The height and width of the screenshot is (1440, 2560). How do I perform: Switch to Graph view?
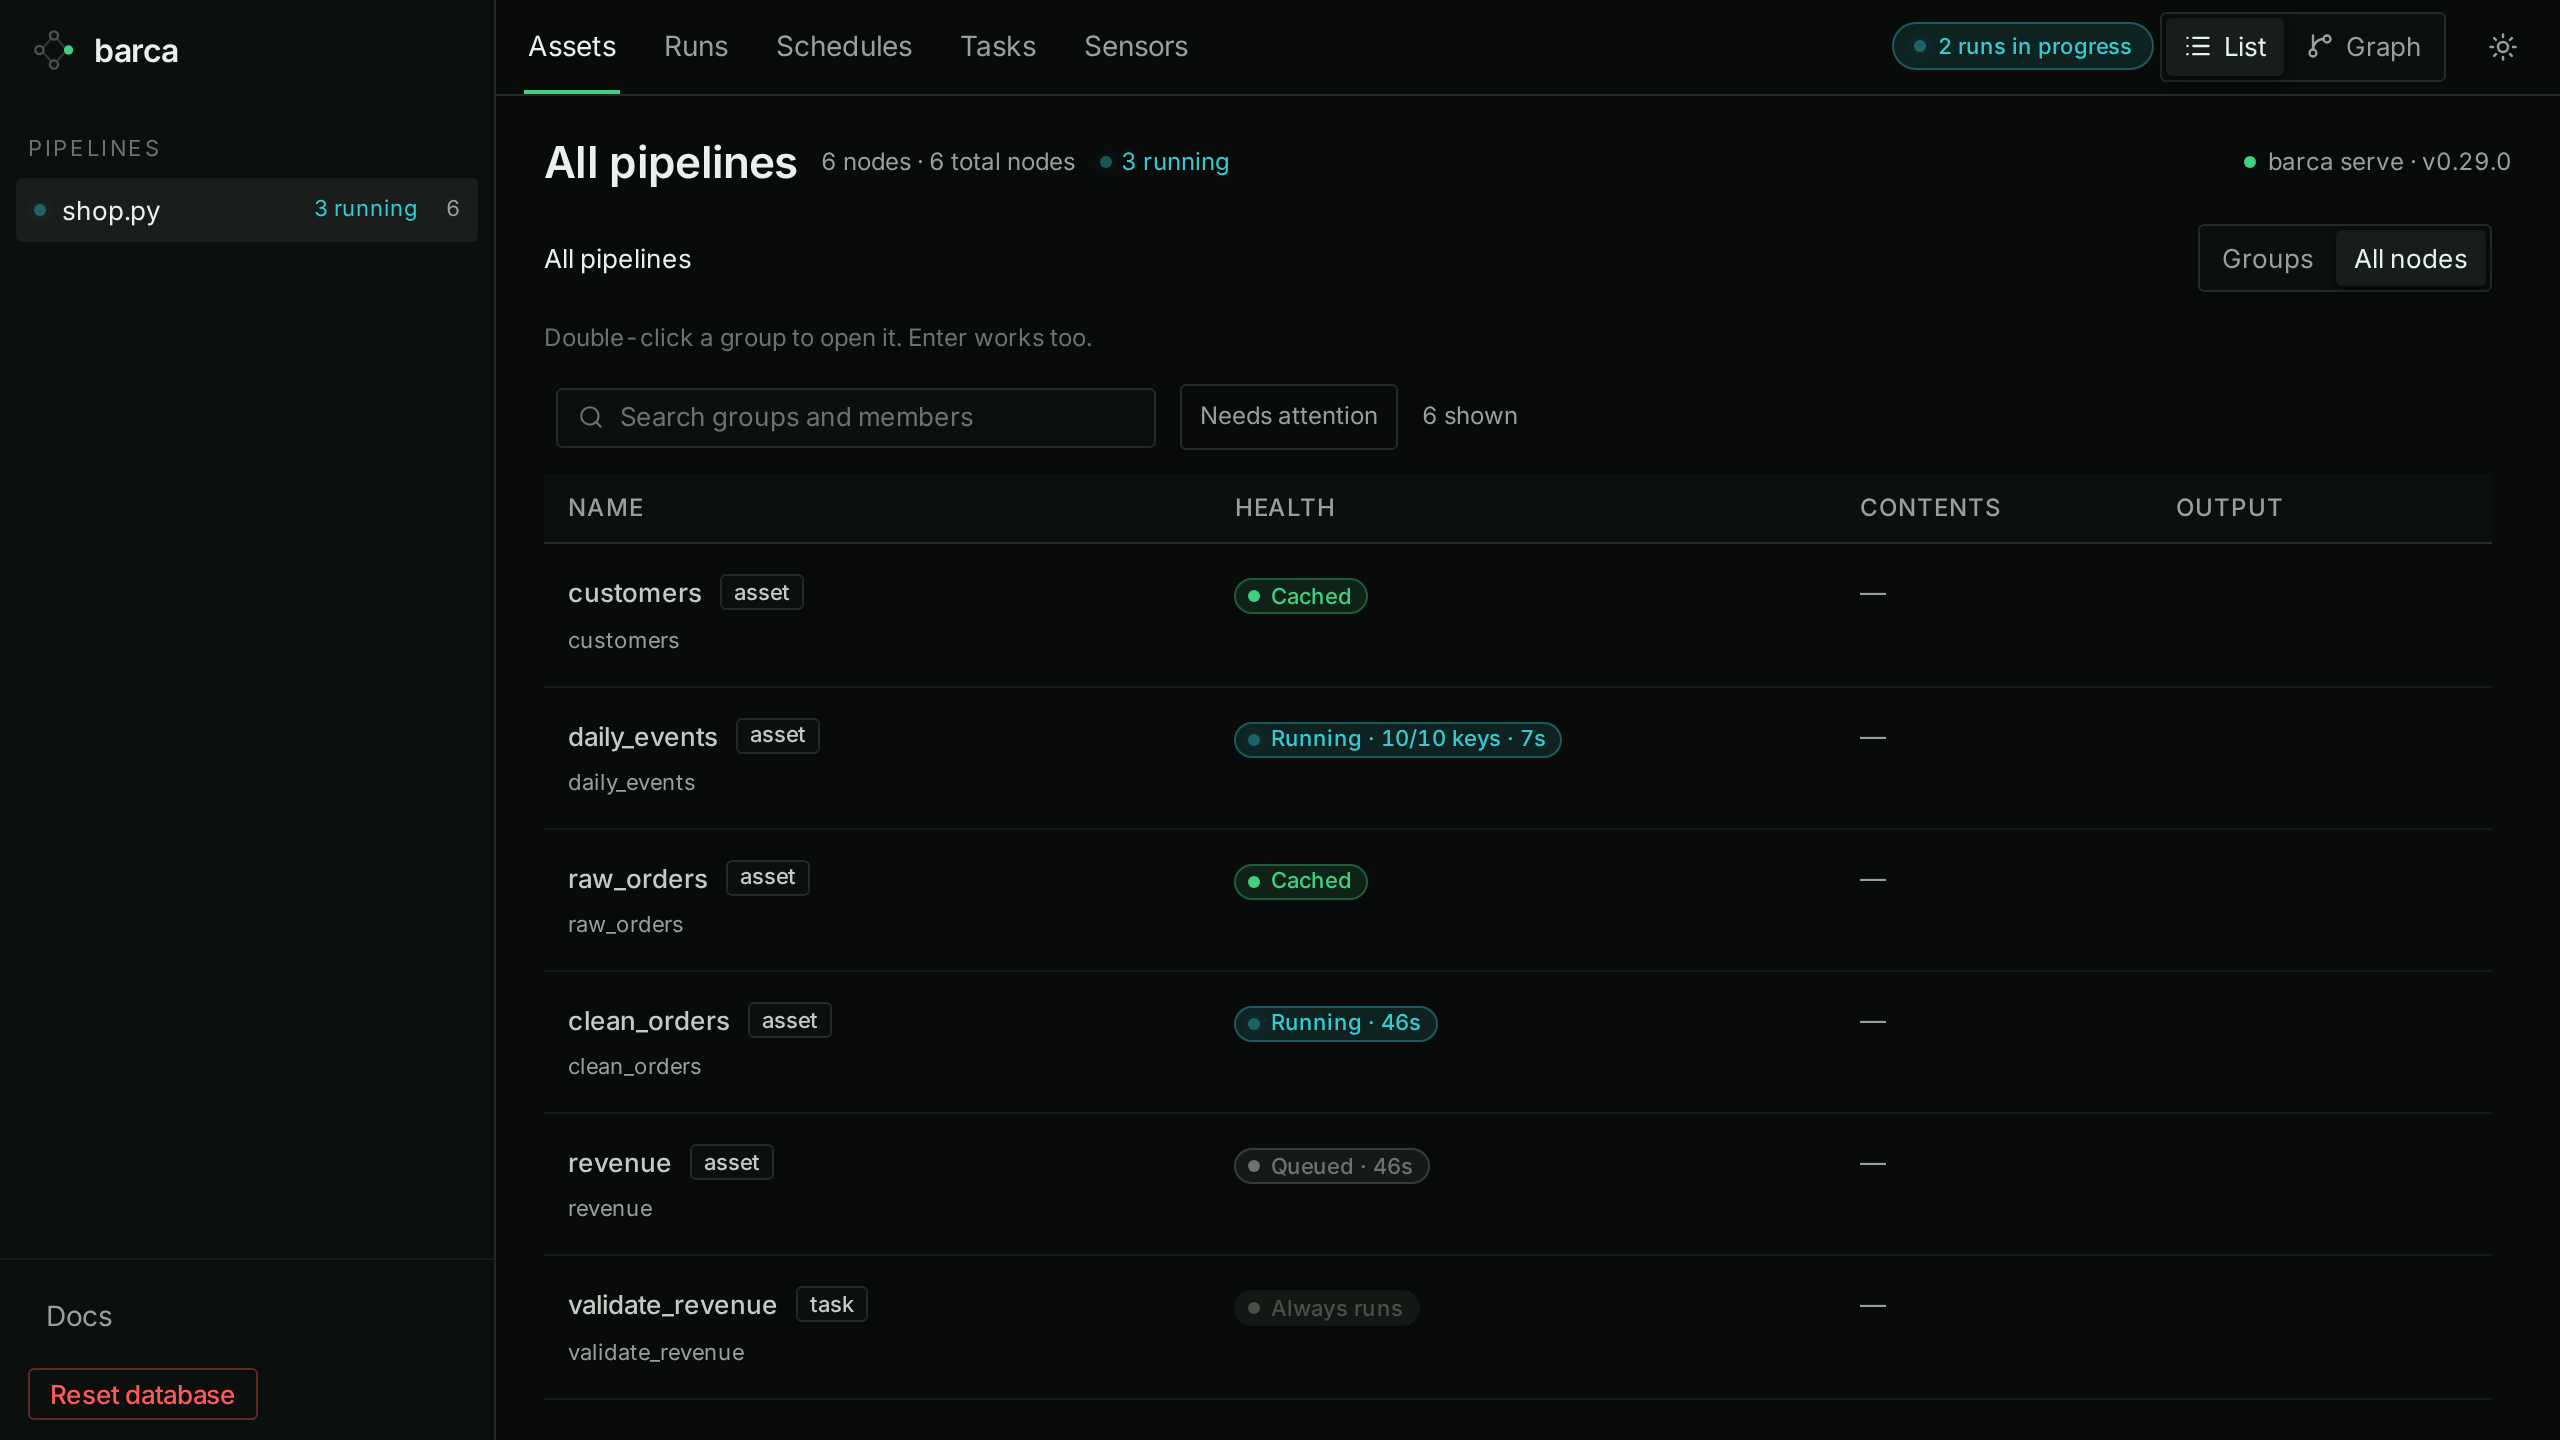point(2364,47)
